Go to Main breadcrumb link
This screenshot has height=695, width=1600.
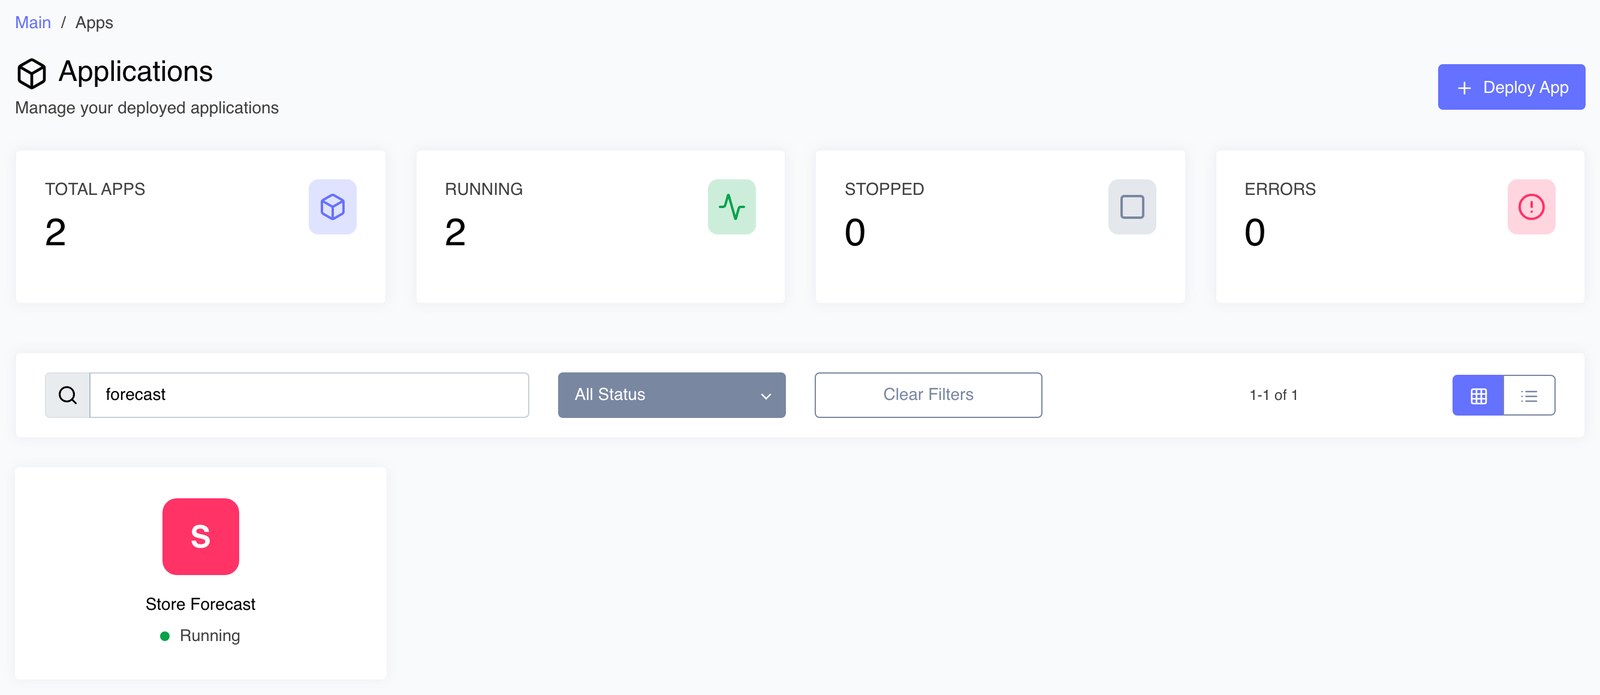click(x=33, y=22)
